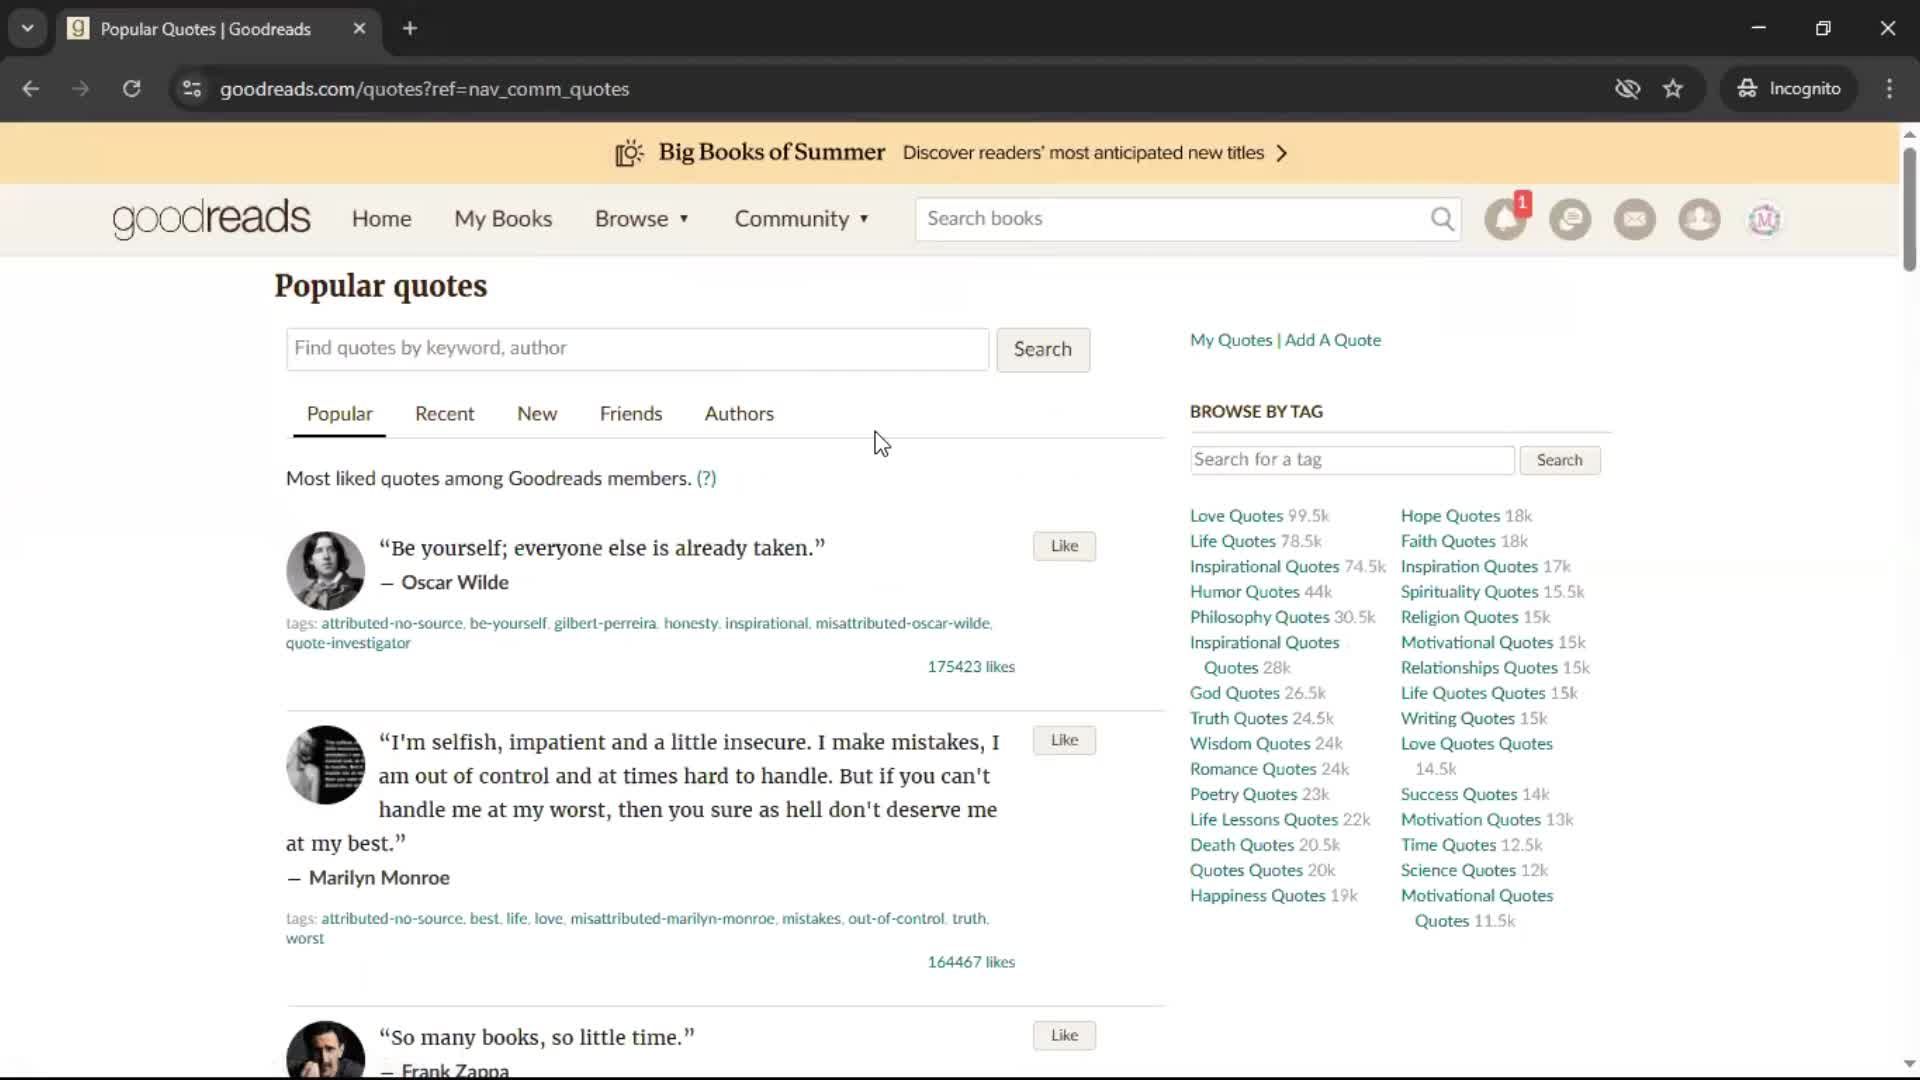Click the Big Books of Summer sun icon
The image size is (1920, 1080).
click(629, 153)
